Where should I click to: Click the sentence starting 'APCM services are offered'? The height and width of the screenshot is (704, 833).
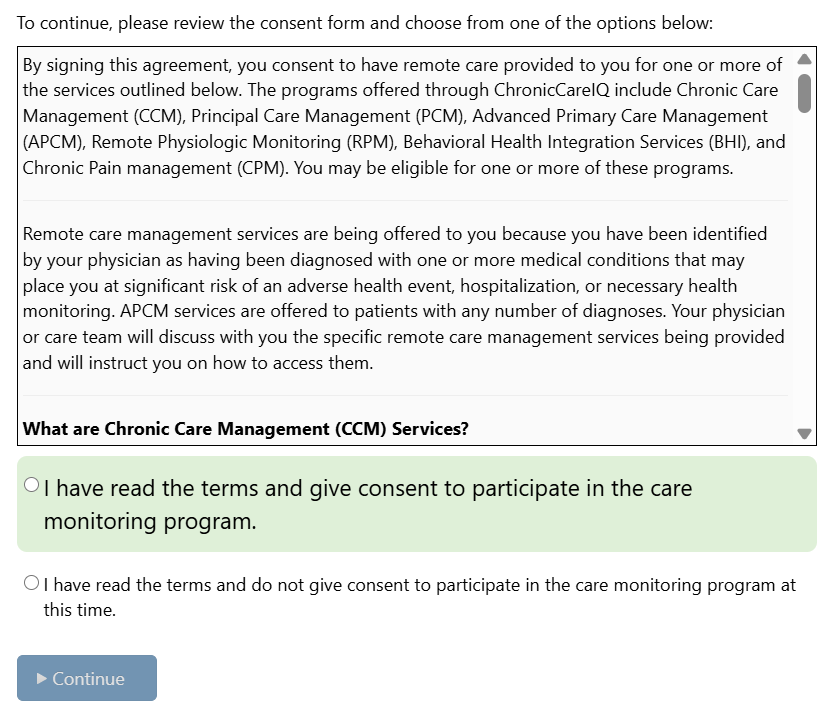click(x=393, y=311)
